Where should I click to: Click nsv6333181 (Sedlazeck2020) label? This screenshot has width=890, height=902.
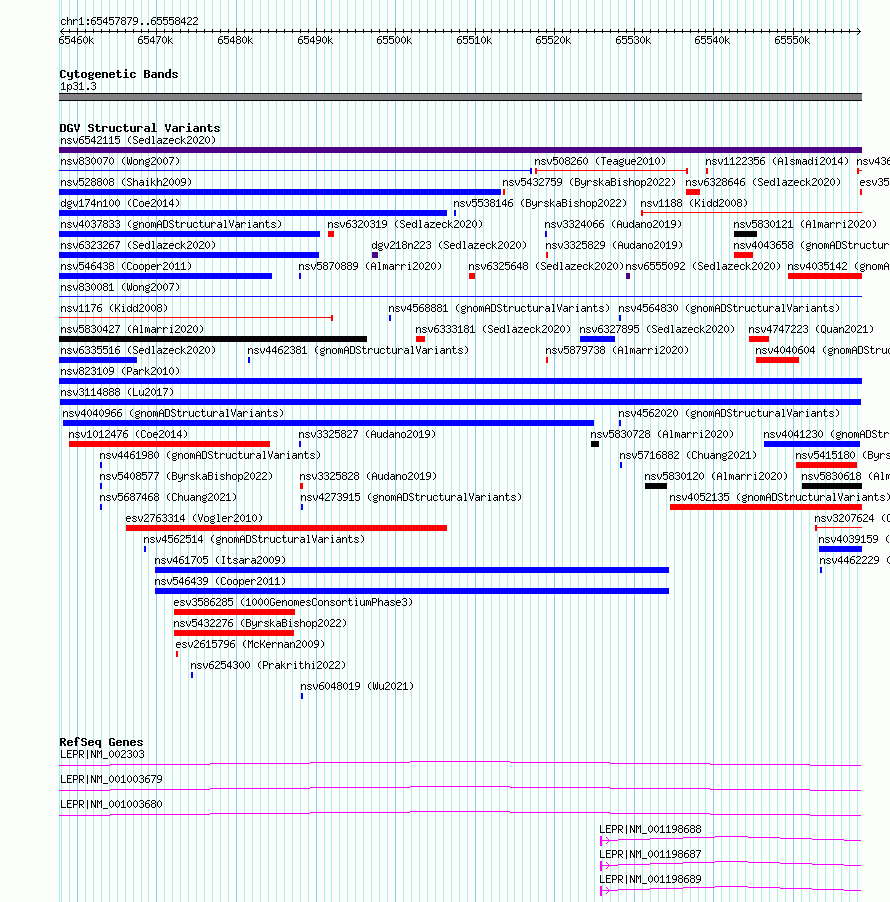[493, 330]
